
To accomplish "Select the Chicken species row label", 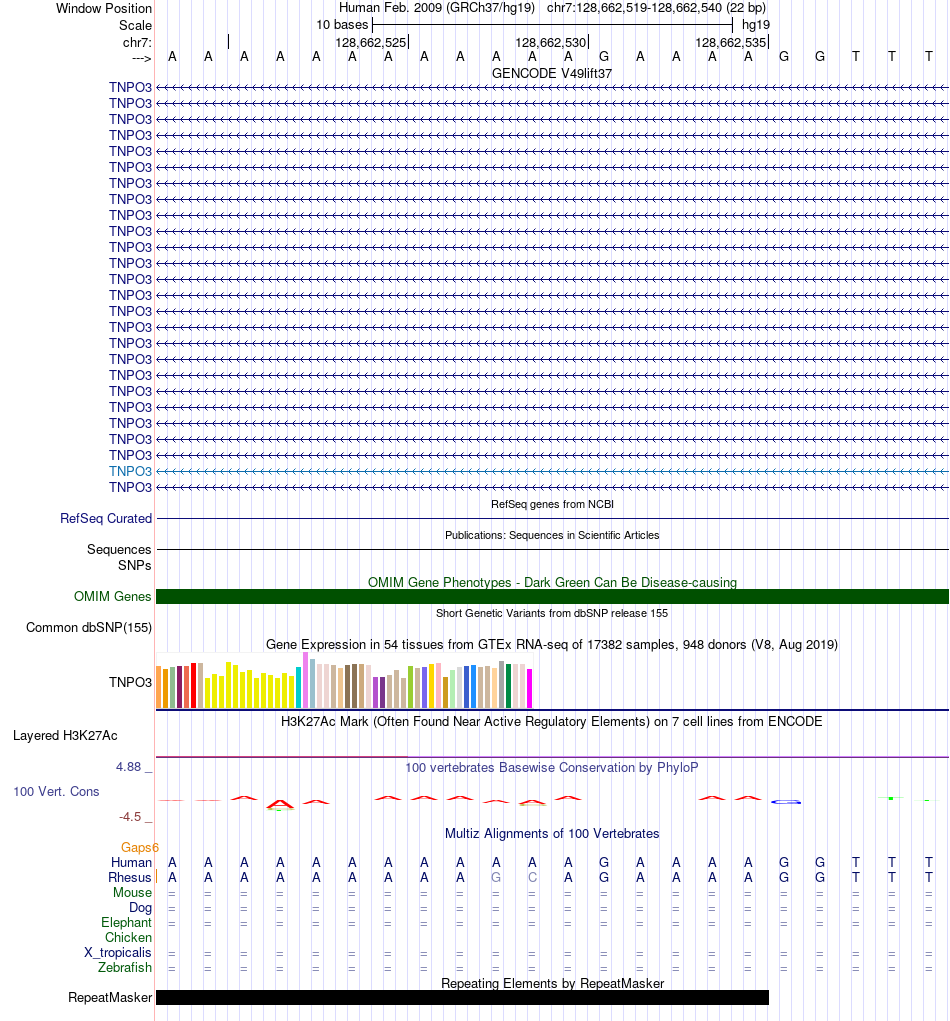I will click(128, 938).
